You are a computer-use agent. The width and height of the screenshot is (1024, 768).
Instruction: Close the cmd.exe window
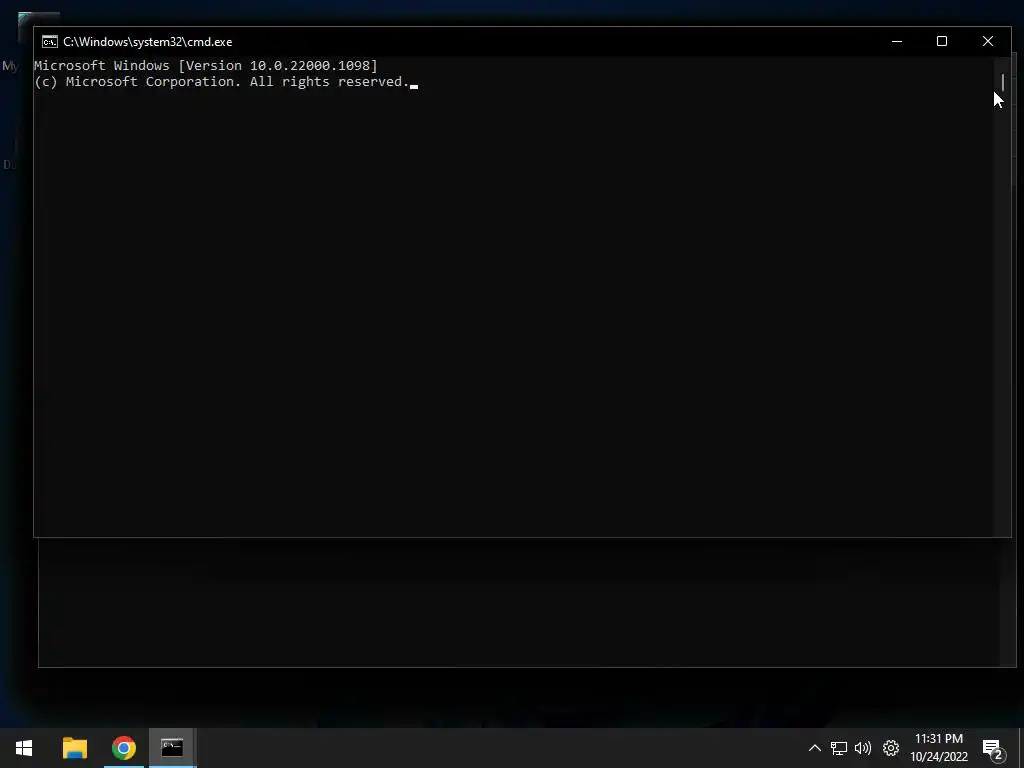(987, 41)
